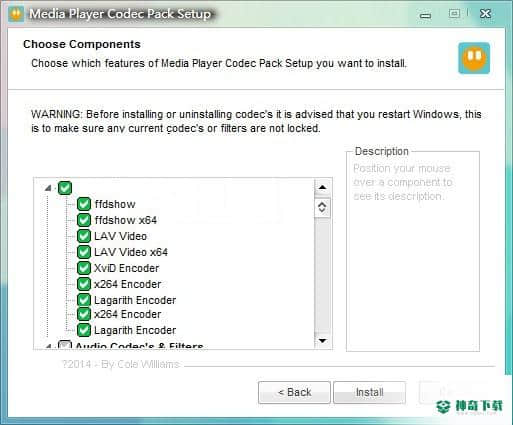The image size is (513, 425).
Task: Click the Media Player Codec Pack title bar icon
Action: tap(16, 14)
